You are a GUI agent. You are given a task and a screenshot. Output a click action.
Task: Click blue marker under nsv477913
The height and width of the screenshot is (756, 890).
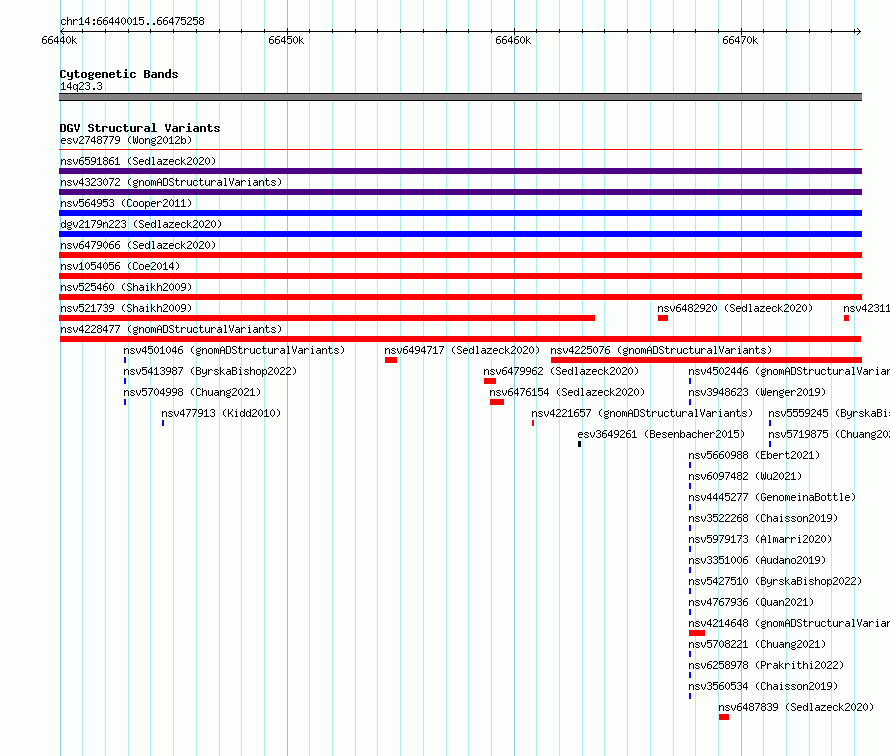[x=163, y=423]
